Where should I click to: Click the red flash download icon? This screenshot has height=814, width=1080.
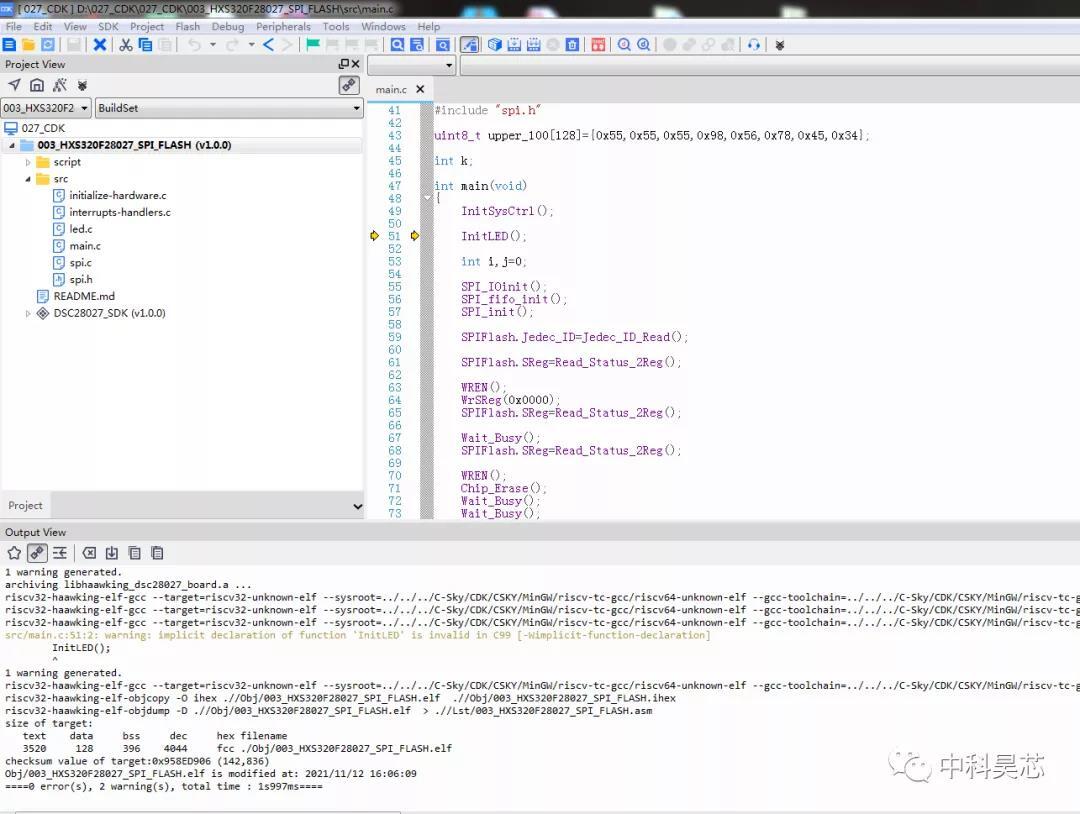(x=598, y=45)
